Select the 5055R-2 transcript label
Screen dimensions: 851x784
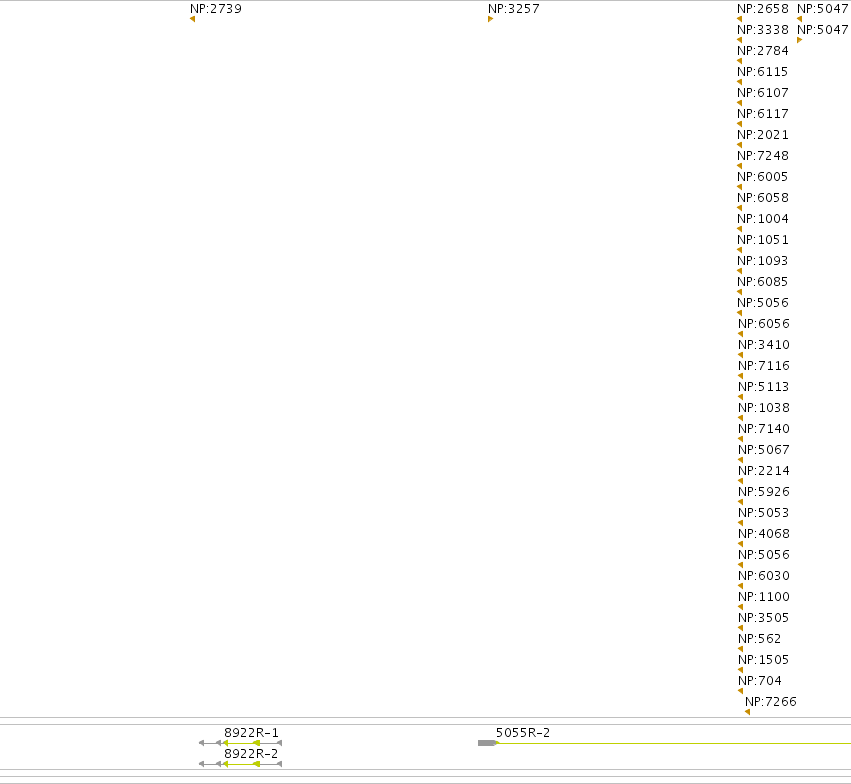click(x=523, y=733)
